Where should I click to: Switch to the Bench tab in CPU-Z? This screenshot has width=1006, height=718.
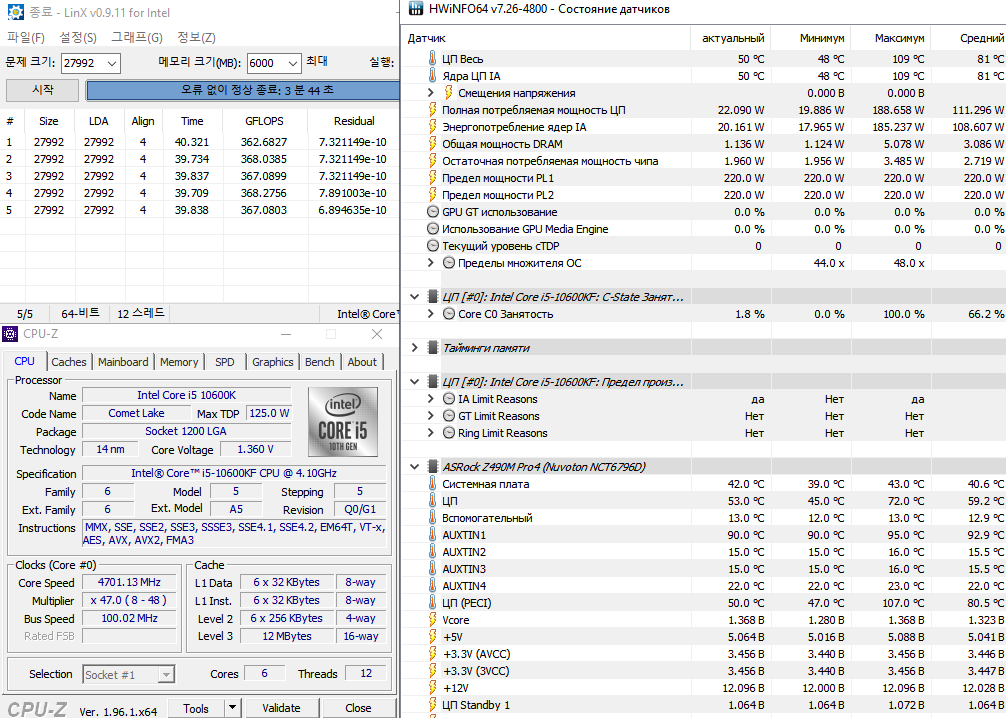(x=320, y=362)
